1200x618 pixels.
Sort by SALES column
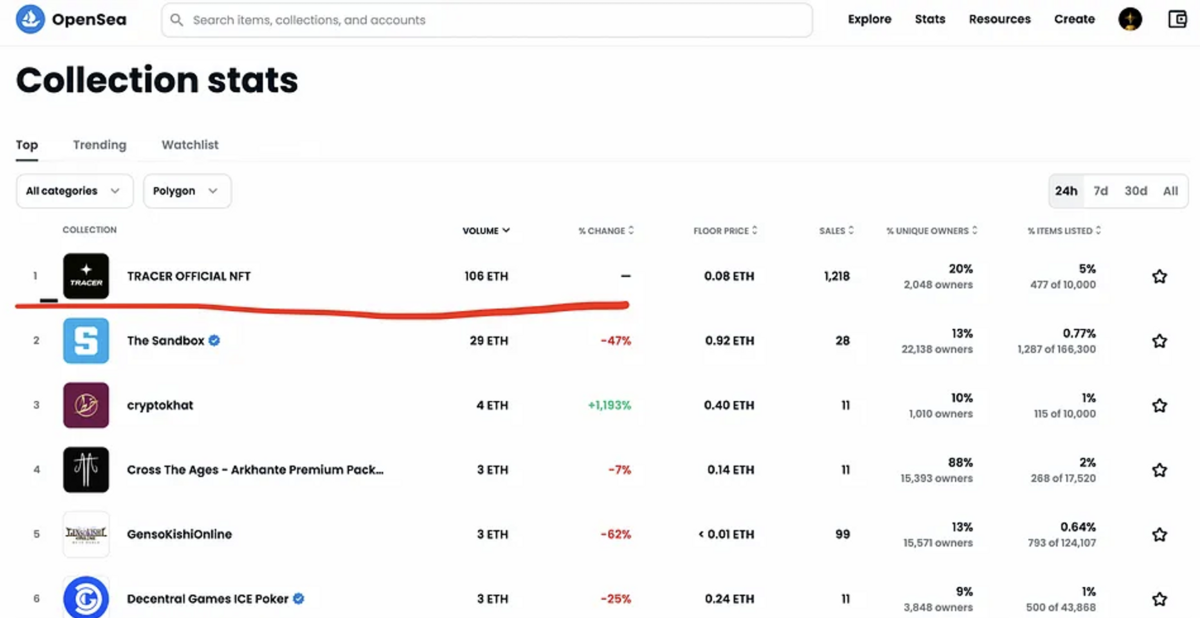coord(837,231)
